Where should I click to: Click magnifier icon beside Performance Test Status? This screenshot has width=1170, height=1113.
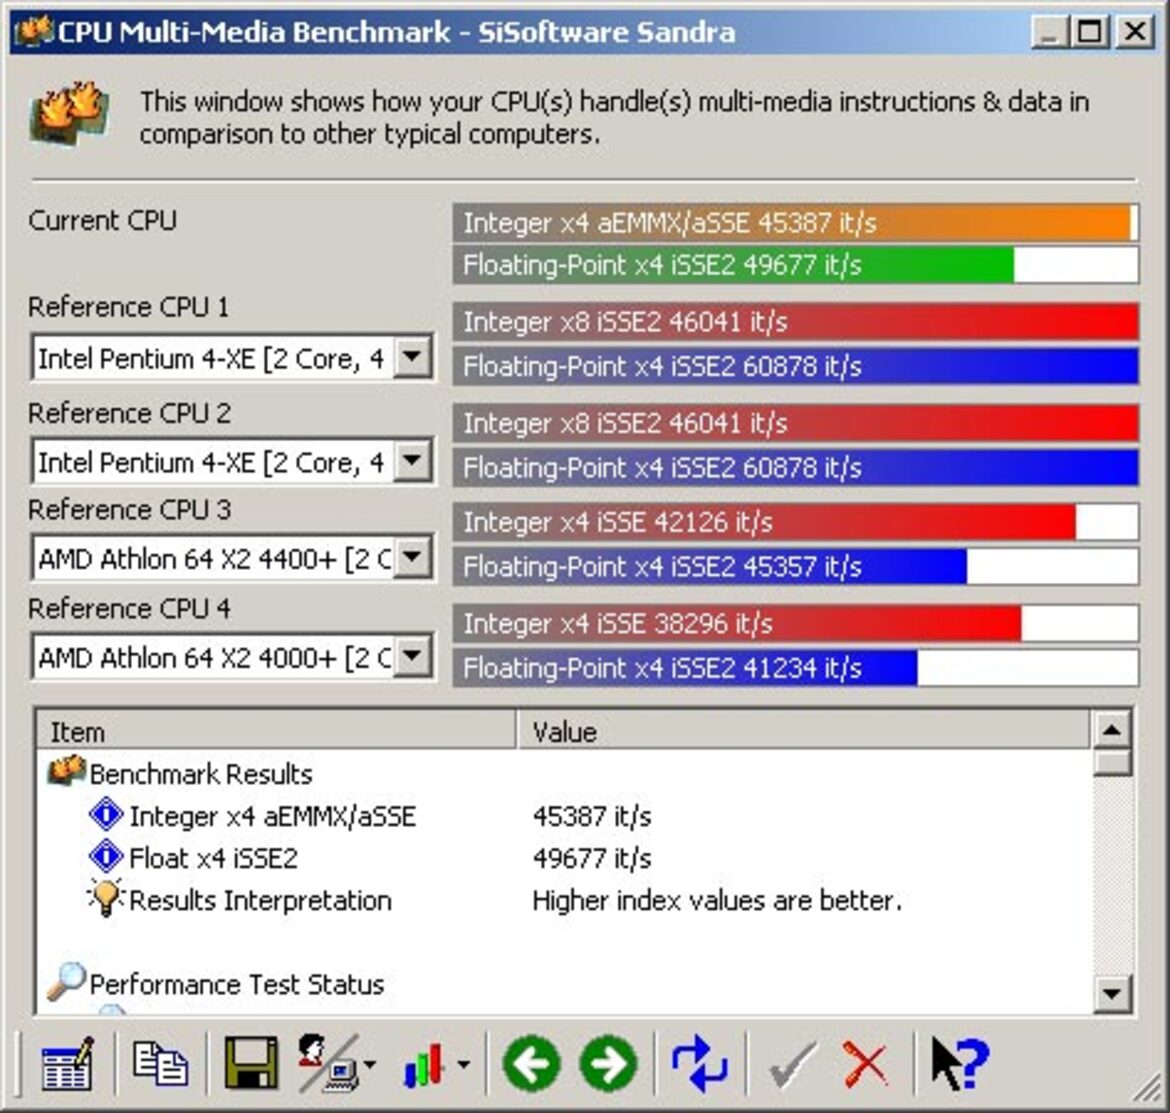(x=66, y=980)
